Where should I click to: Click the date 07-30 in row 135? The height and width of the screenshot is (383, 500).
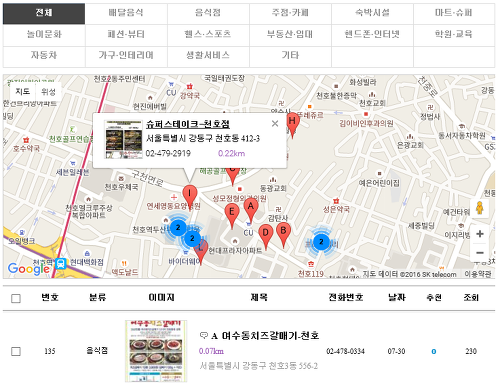pyautogui.click(x=396, y=351)
